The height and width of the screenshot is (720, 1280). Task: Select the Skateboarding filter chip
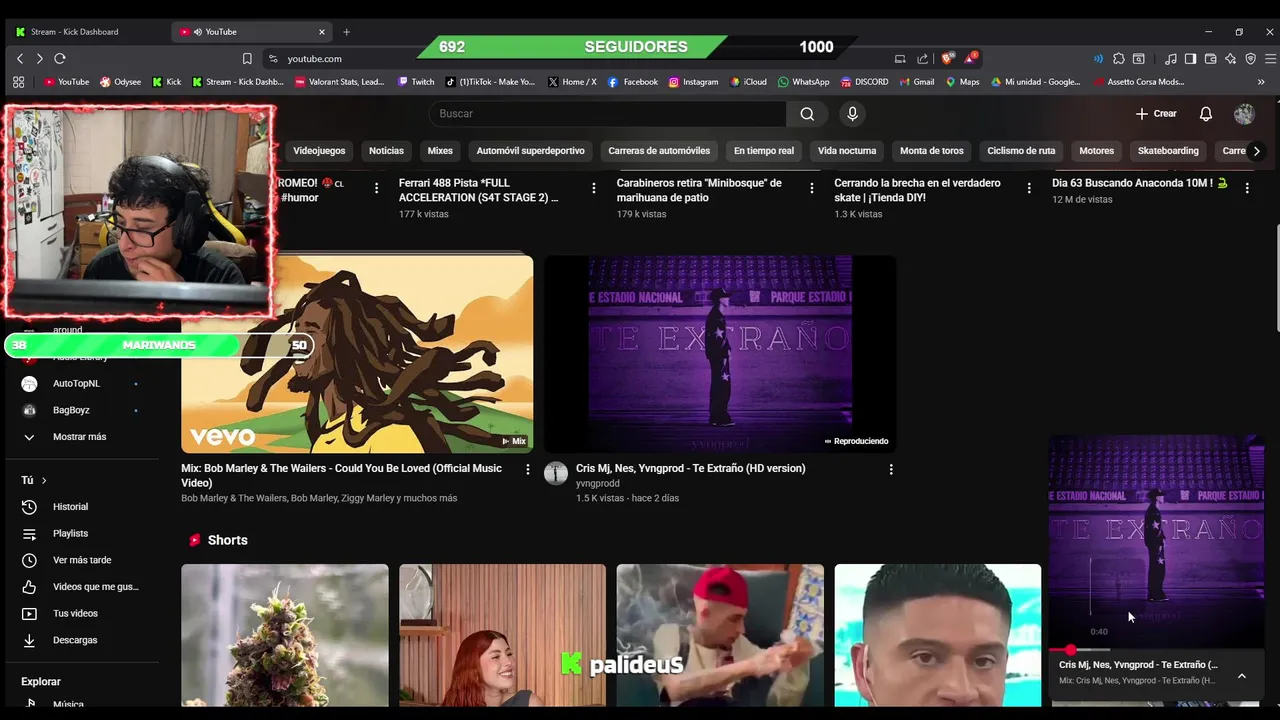click(x=1168, y=151)
